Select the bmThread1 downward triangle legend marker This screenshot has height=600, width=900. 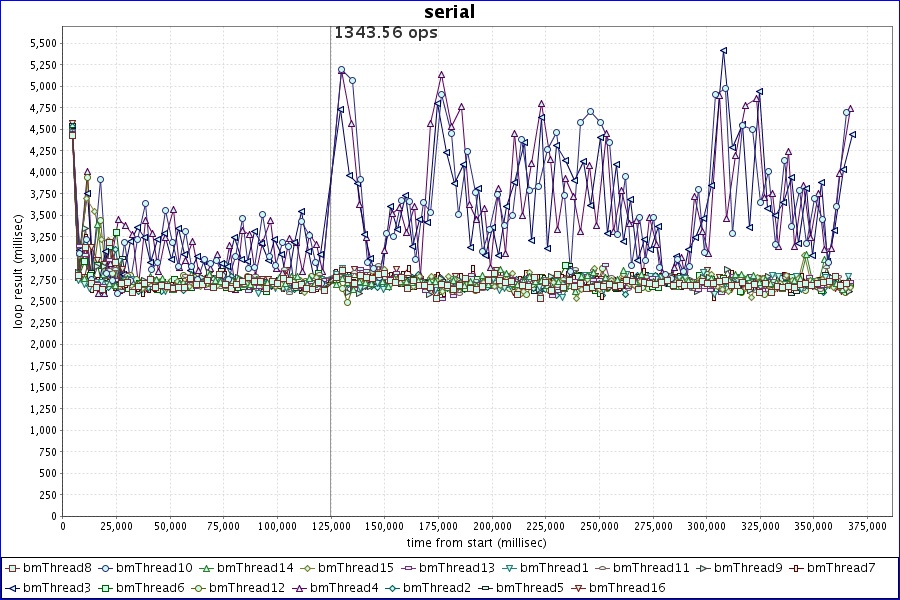(506, 568)
